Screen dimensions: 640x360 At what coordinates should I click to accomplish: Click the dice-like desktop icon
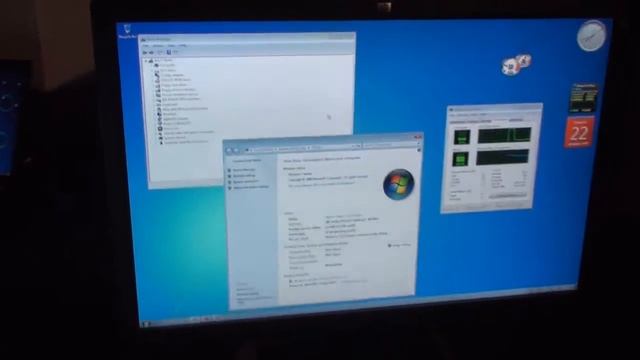(517, 64)
